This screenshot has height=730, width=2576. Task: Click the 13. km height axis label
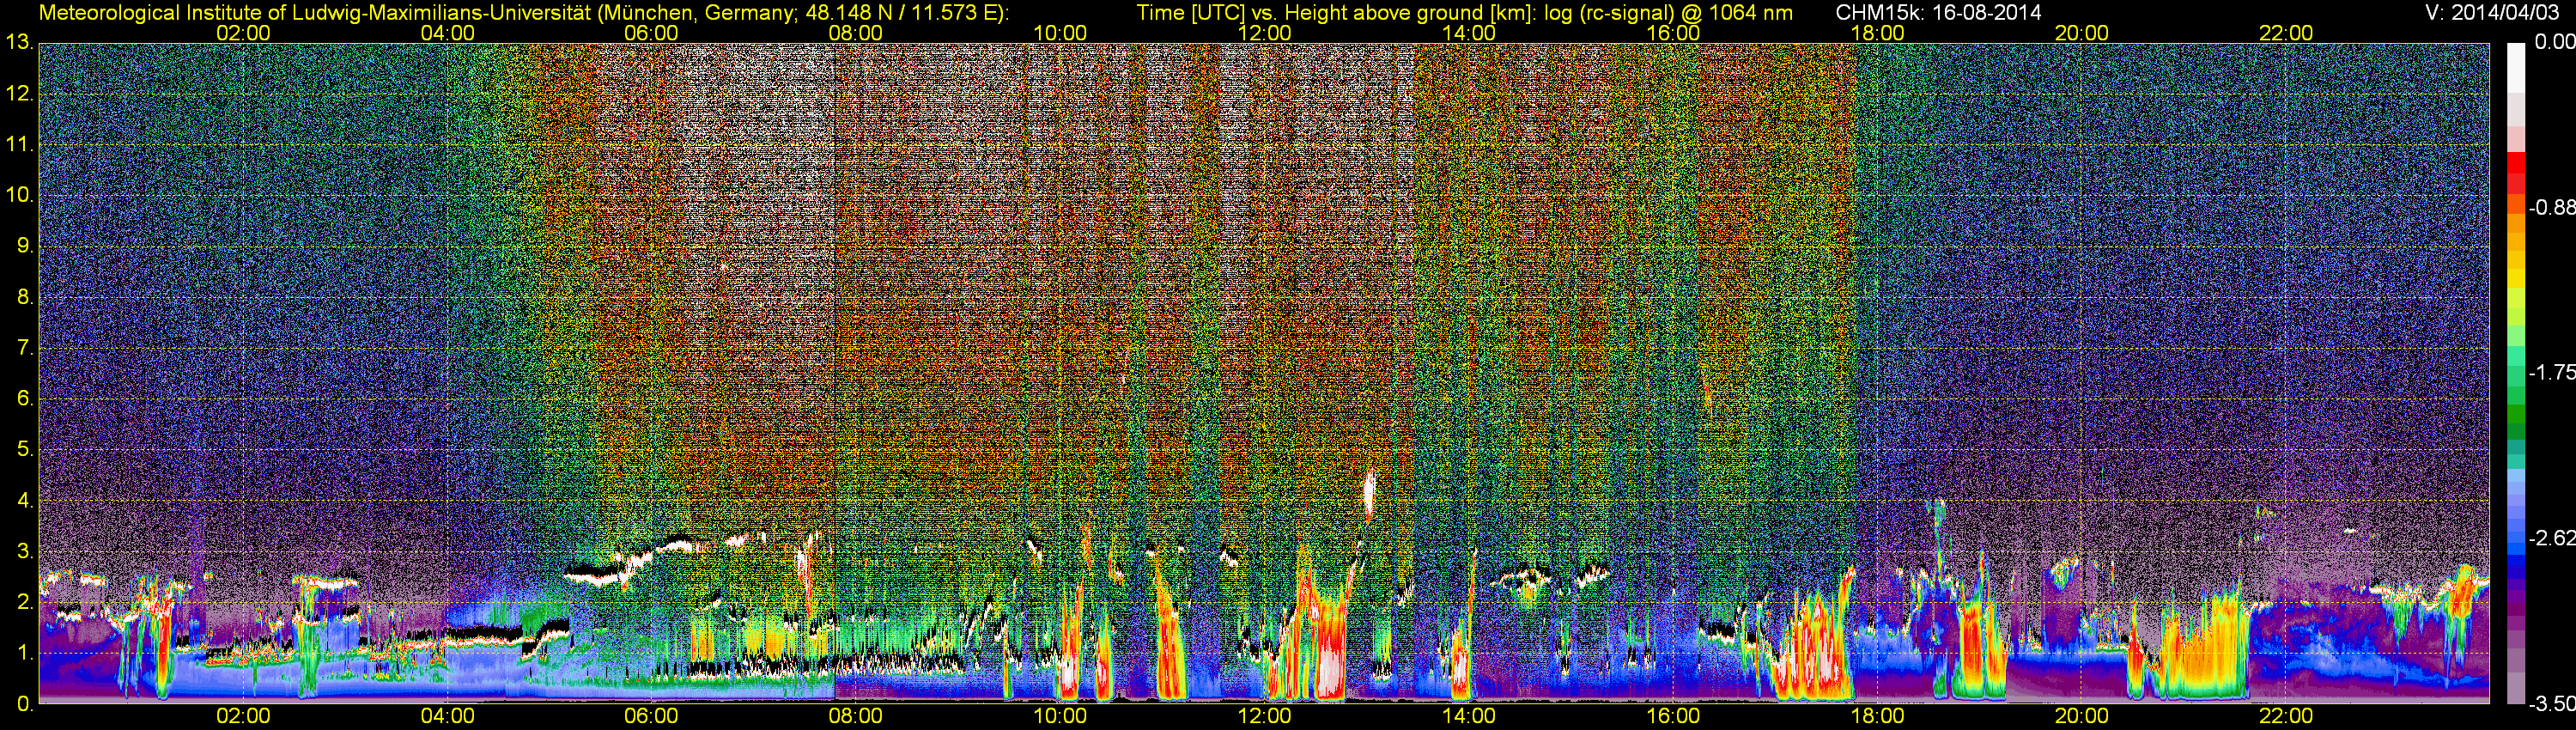coord(19,42)
